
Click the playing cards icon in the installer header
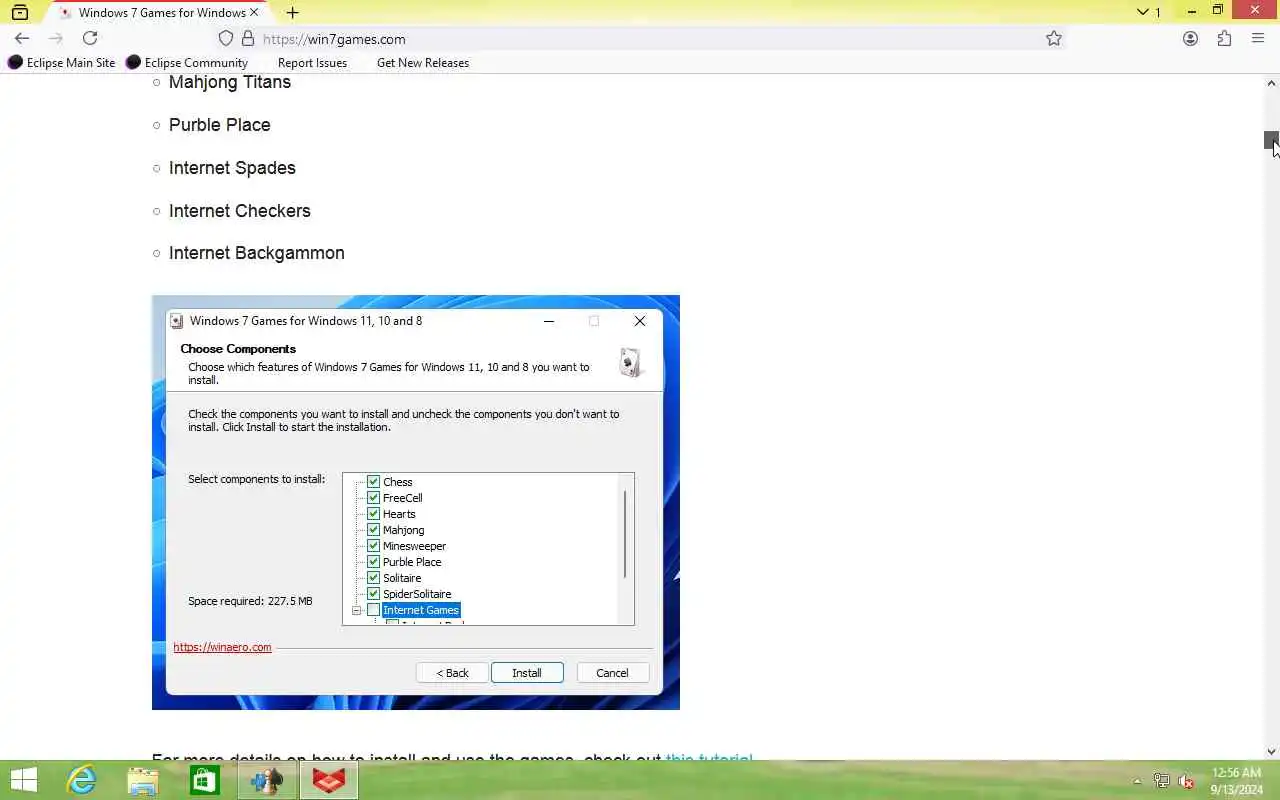click(x=630, y=362)
